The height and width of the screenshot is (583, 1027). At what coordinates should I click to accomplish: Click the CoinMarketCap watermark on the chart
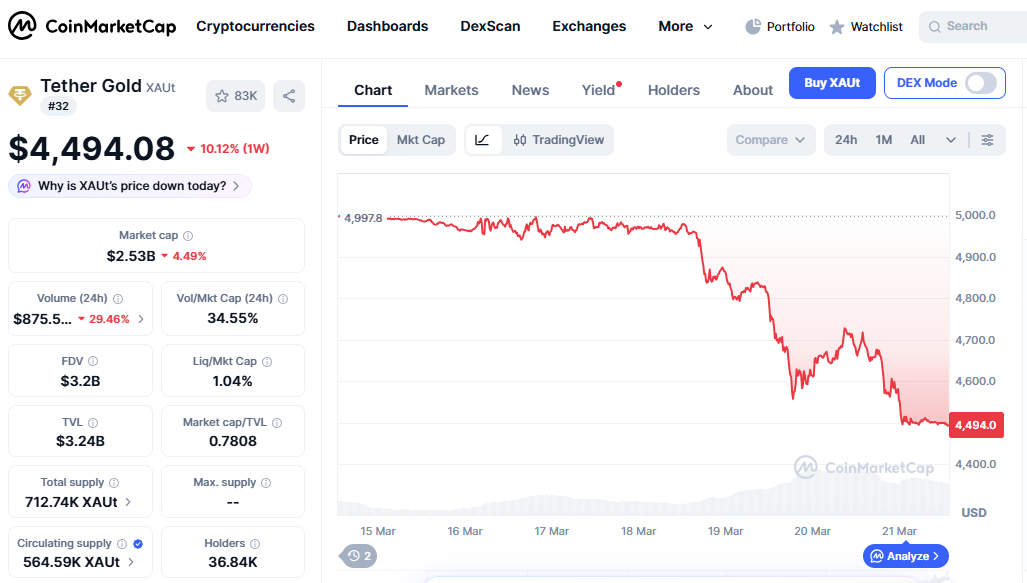865,466
